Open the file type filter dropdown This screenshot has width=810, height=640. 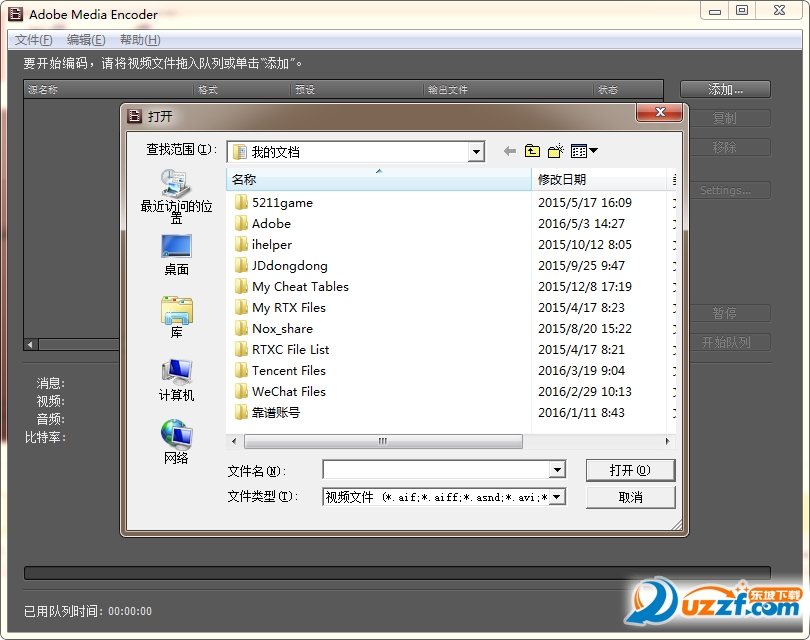click(557, 497)
